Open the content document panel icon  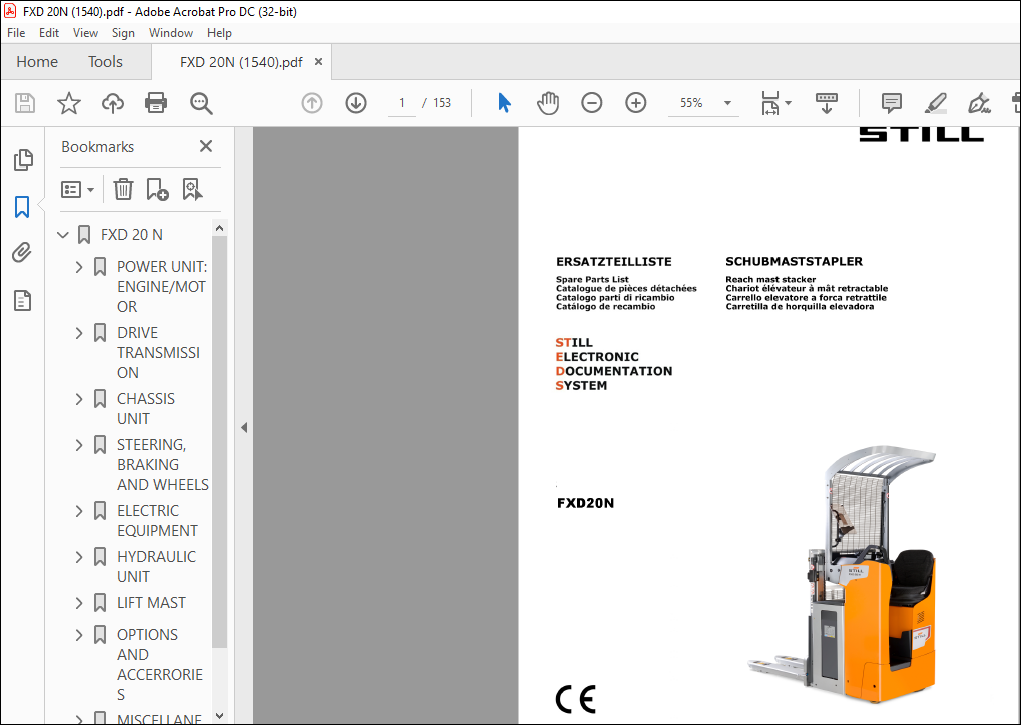[23, 300]
